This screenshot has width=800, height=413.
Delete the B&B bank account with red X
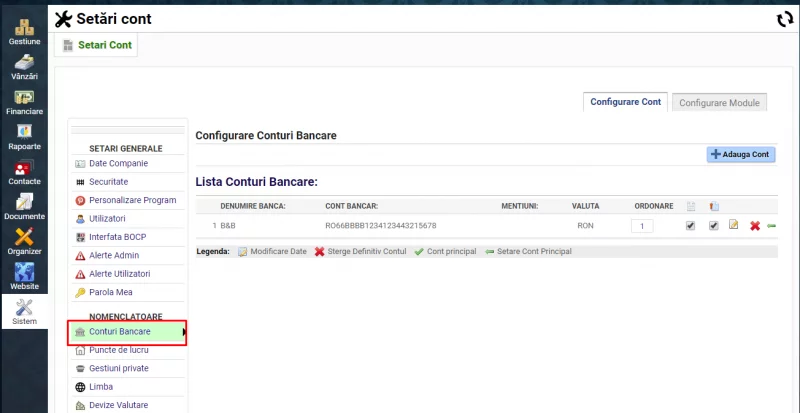click(x=755, y=226)
